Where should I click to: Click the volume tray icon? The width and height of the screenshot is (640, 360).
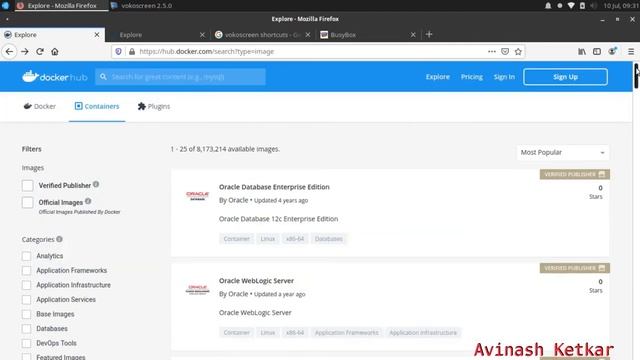[x=594, y=6]
